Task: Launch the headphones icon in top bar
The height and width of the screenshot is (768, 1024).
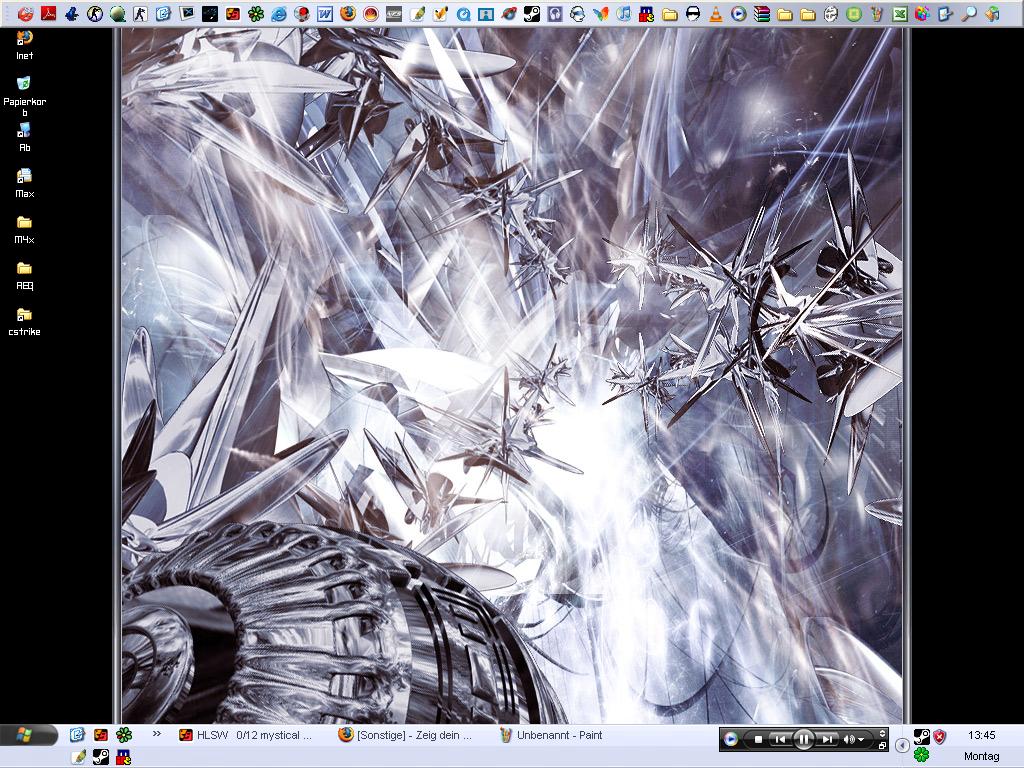Action: (x=555, y=13)
